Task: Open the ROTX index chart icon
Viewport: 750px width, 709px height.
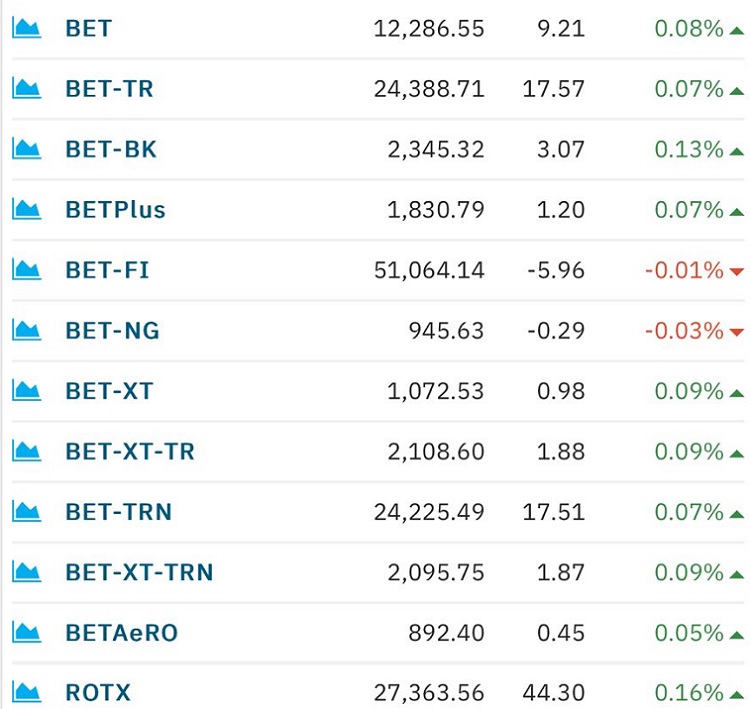Action: coord(26,692)
